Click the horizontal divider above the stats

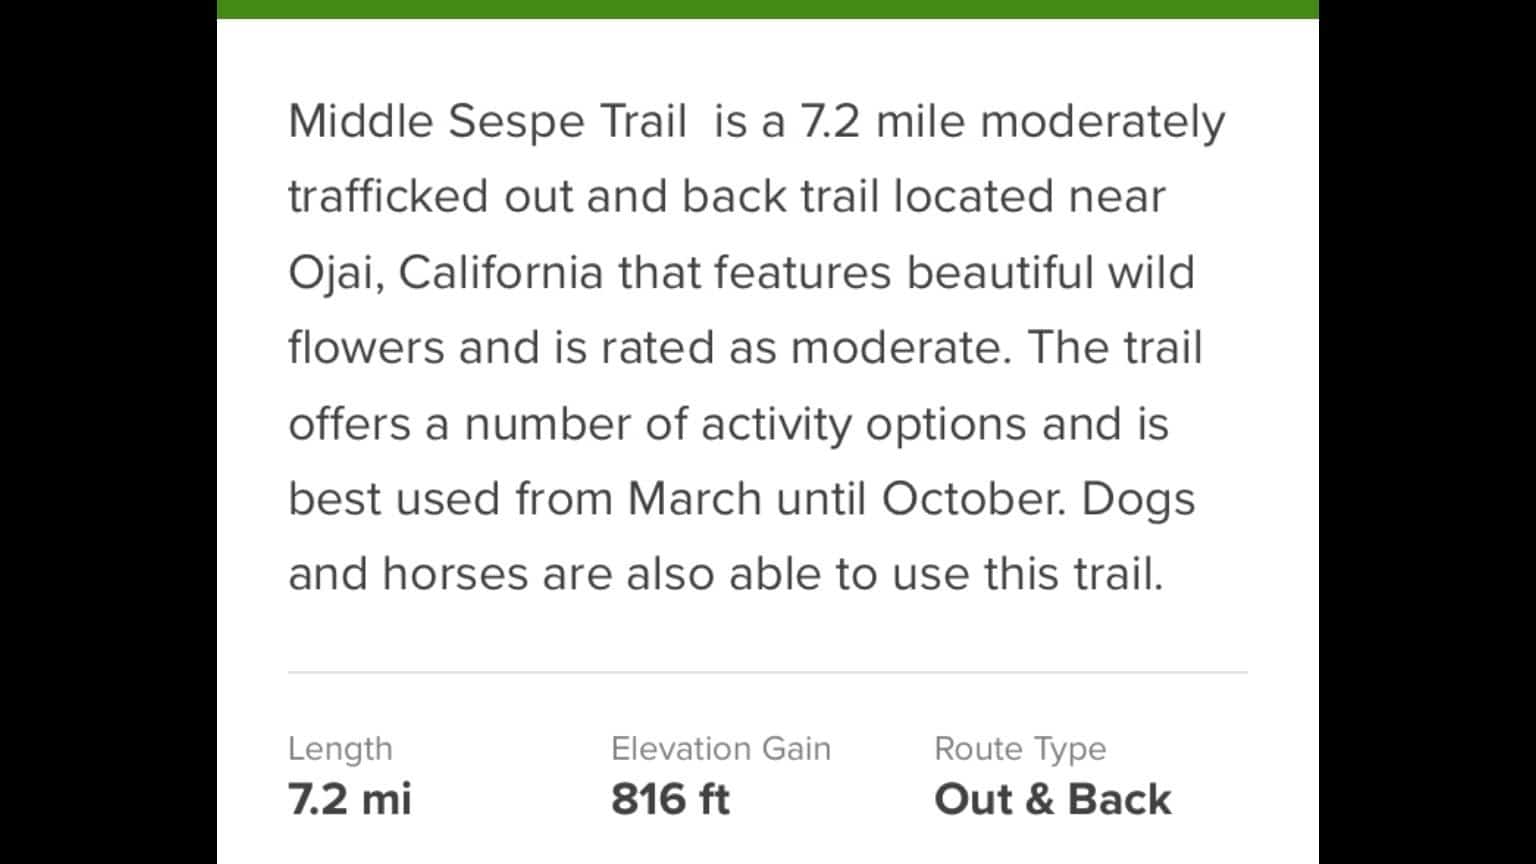coord(767,673)
